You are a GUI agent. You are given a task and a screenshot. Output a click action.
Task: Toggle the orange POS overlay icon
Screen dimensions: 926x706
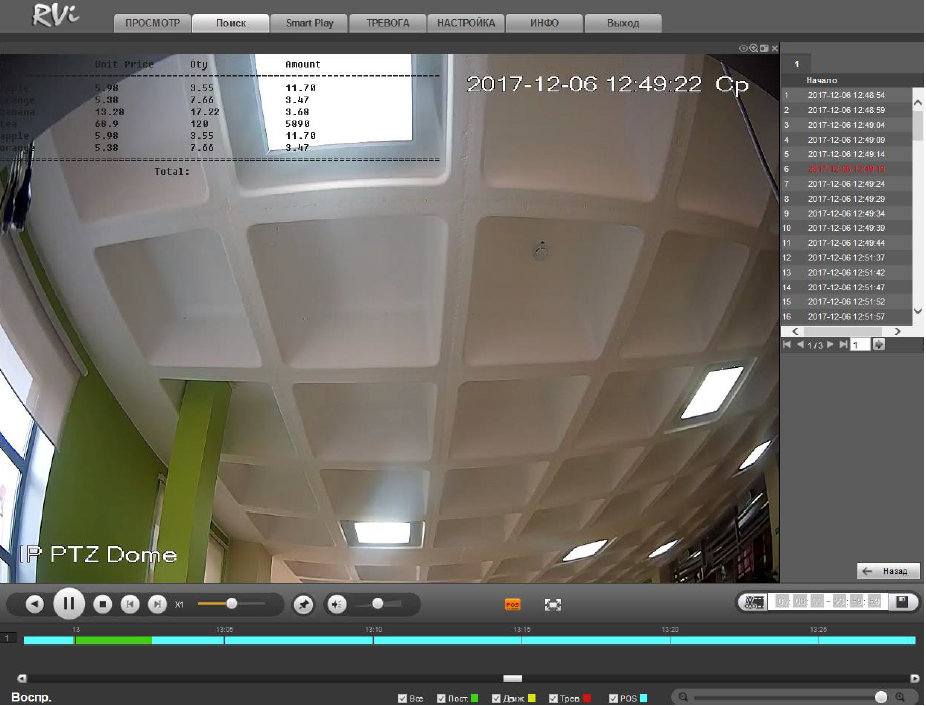pos(513,605)
